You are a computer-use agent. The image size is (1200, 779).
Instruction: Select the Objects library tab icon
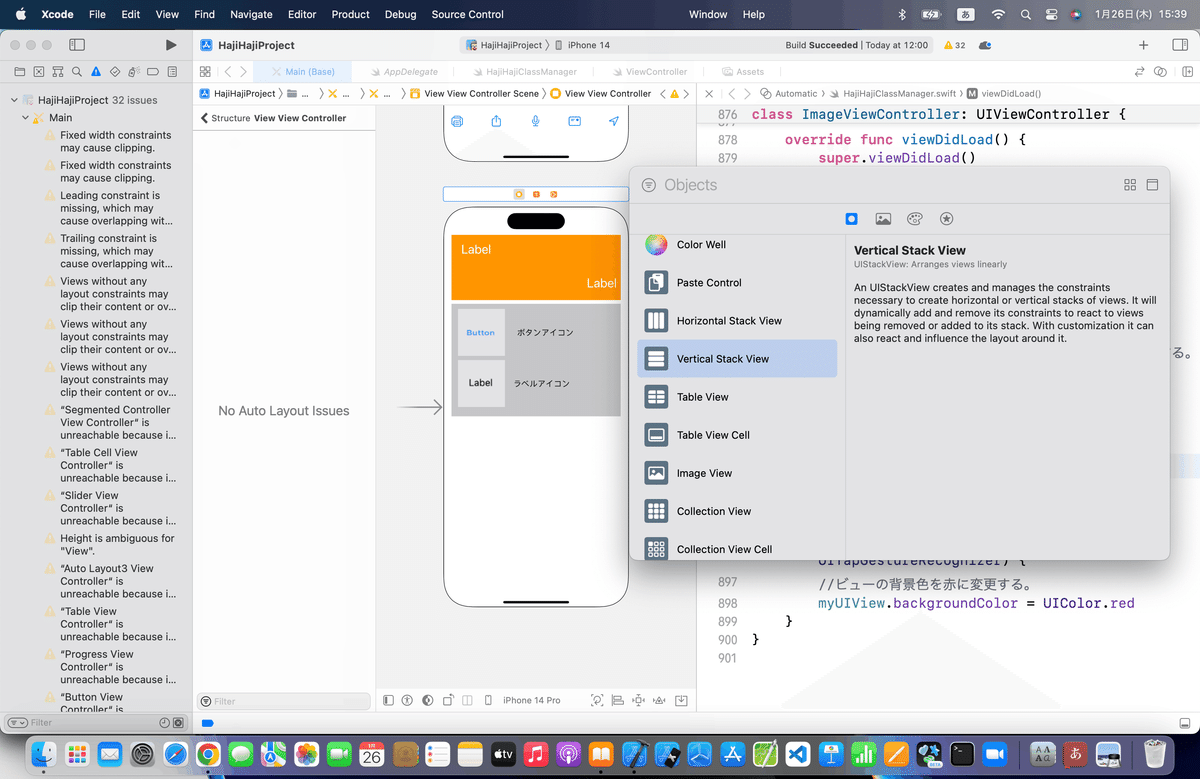click(851, 219)
